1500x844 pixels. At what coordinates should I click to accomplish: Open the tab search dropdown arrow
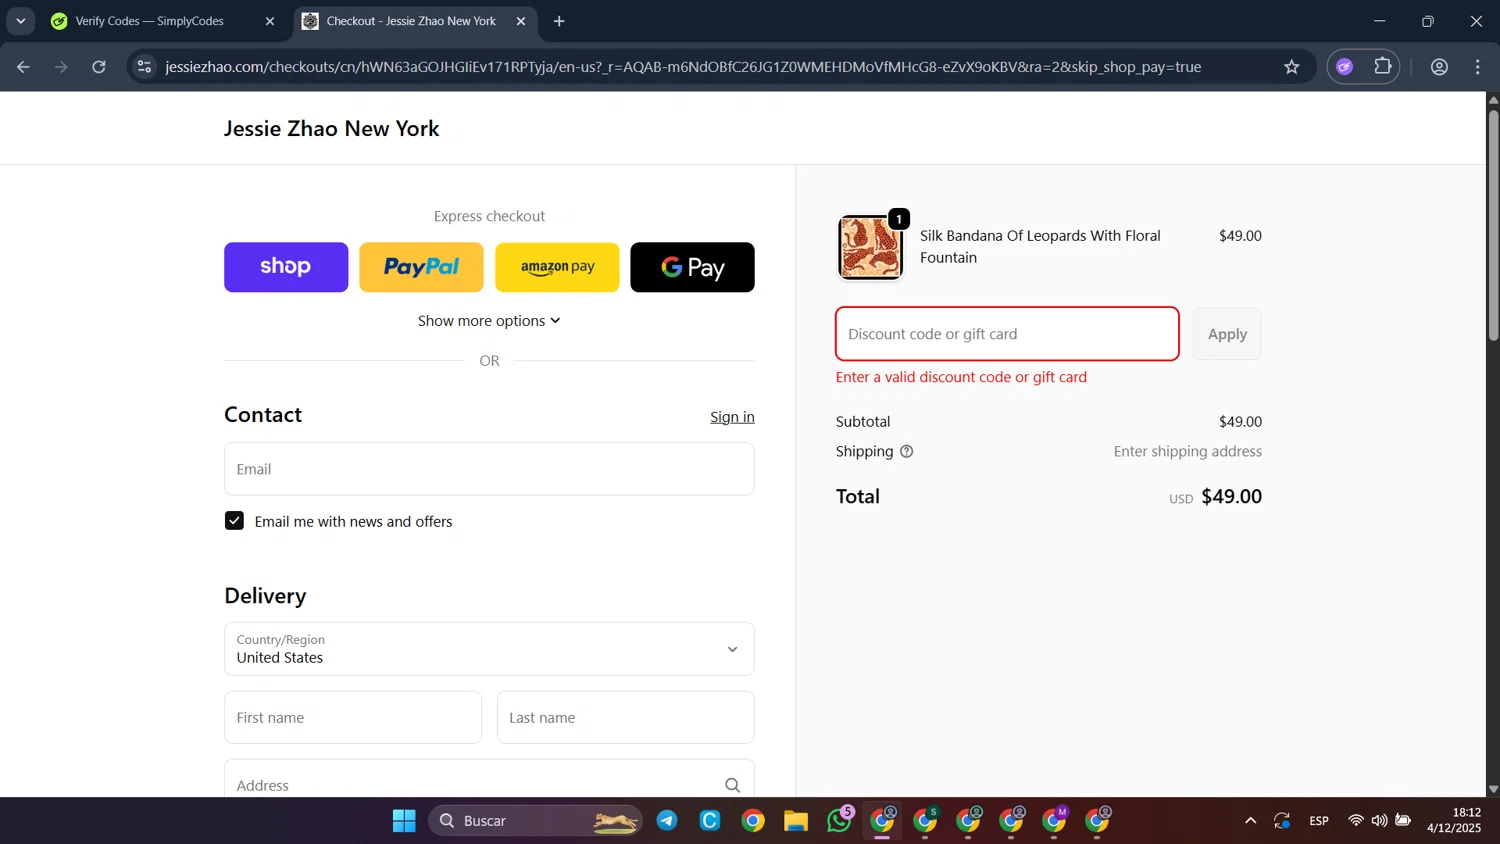click(21, 21)
